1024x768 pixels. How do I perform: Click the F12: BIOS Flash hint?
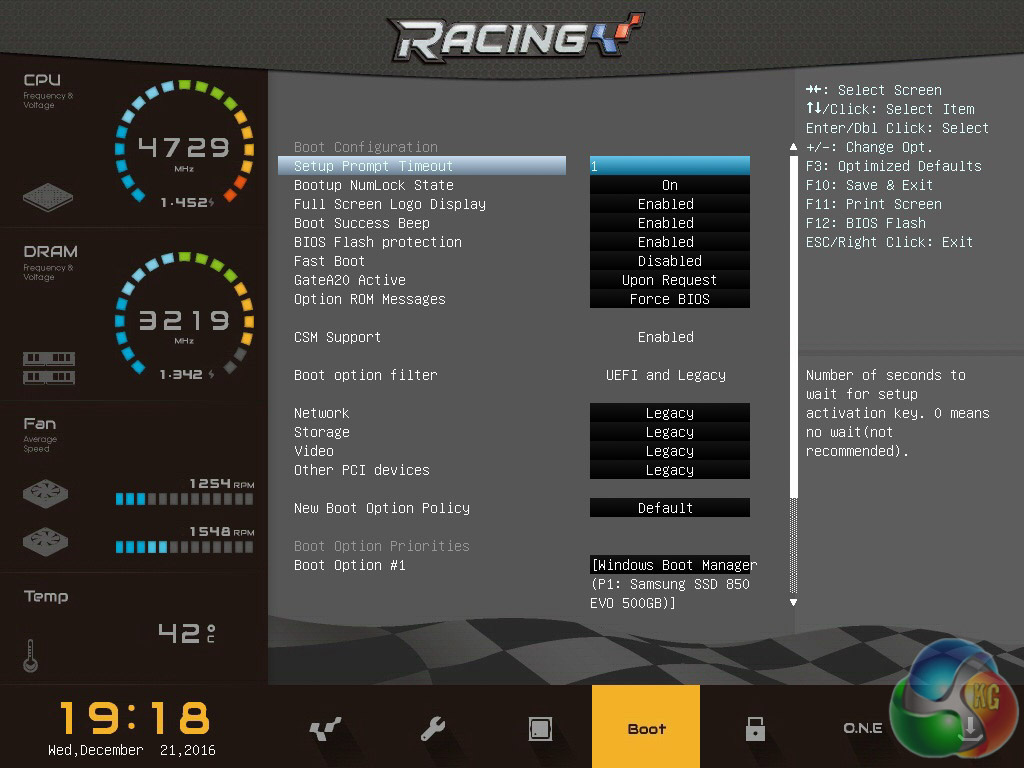865,223
